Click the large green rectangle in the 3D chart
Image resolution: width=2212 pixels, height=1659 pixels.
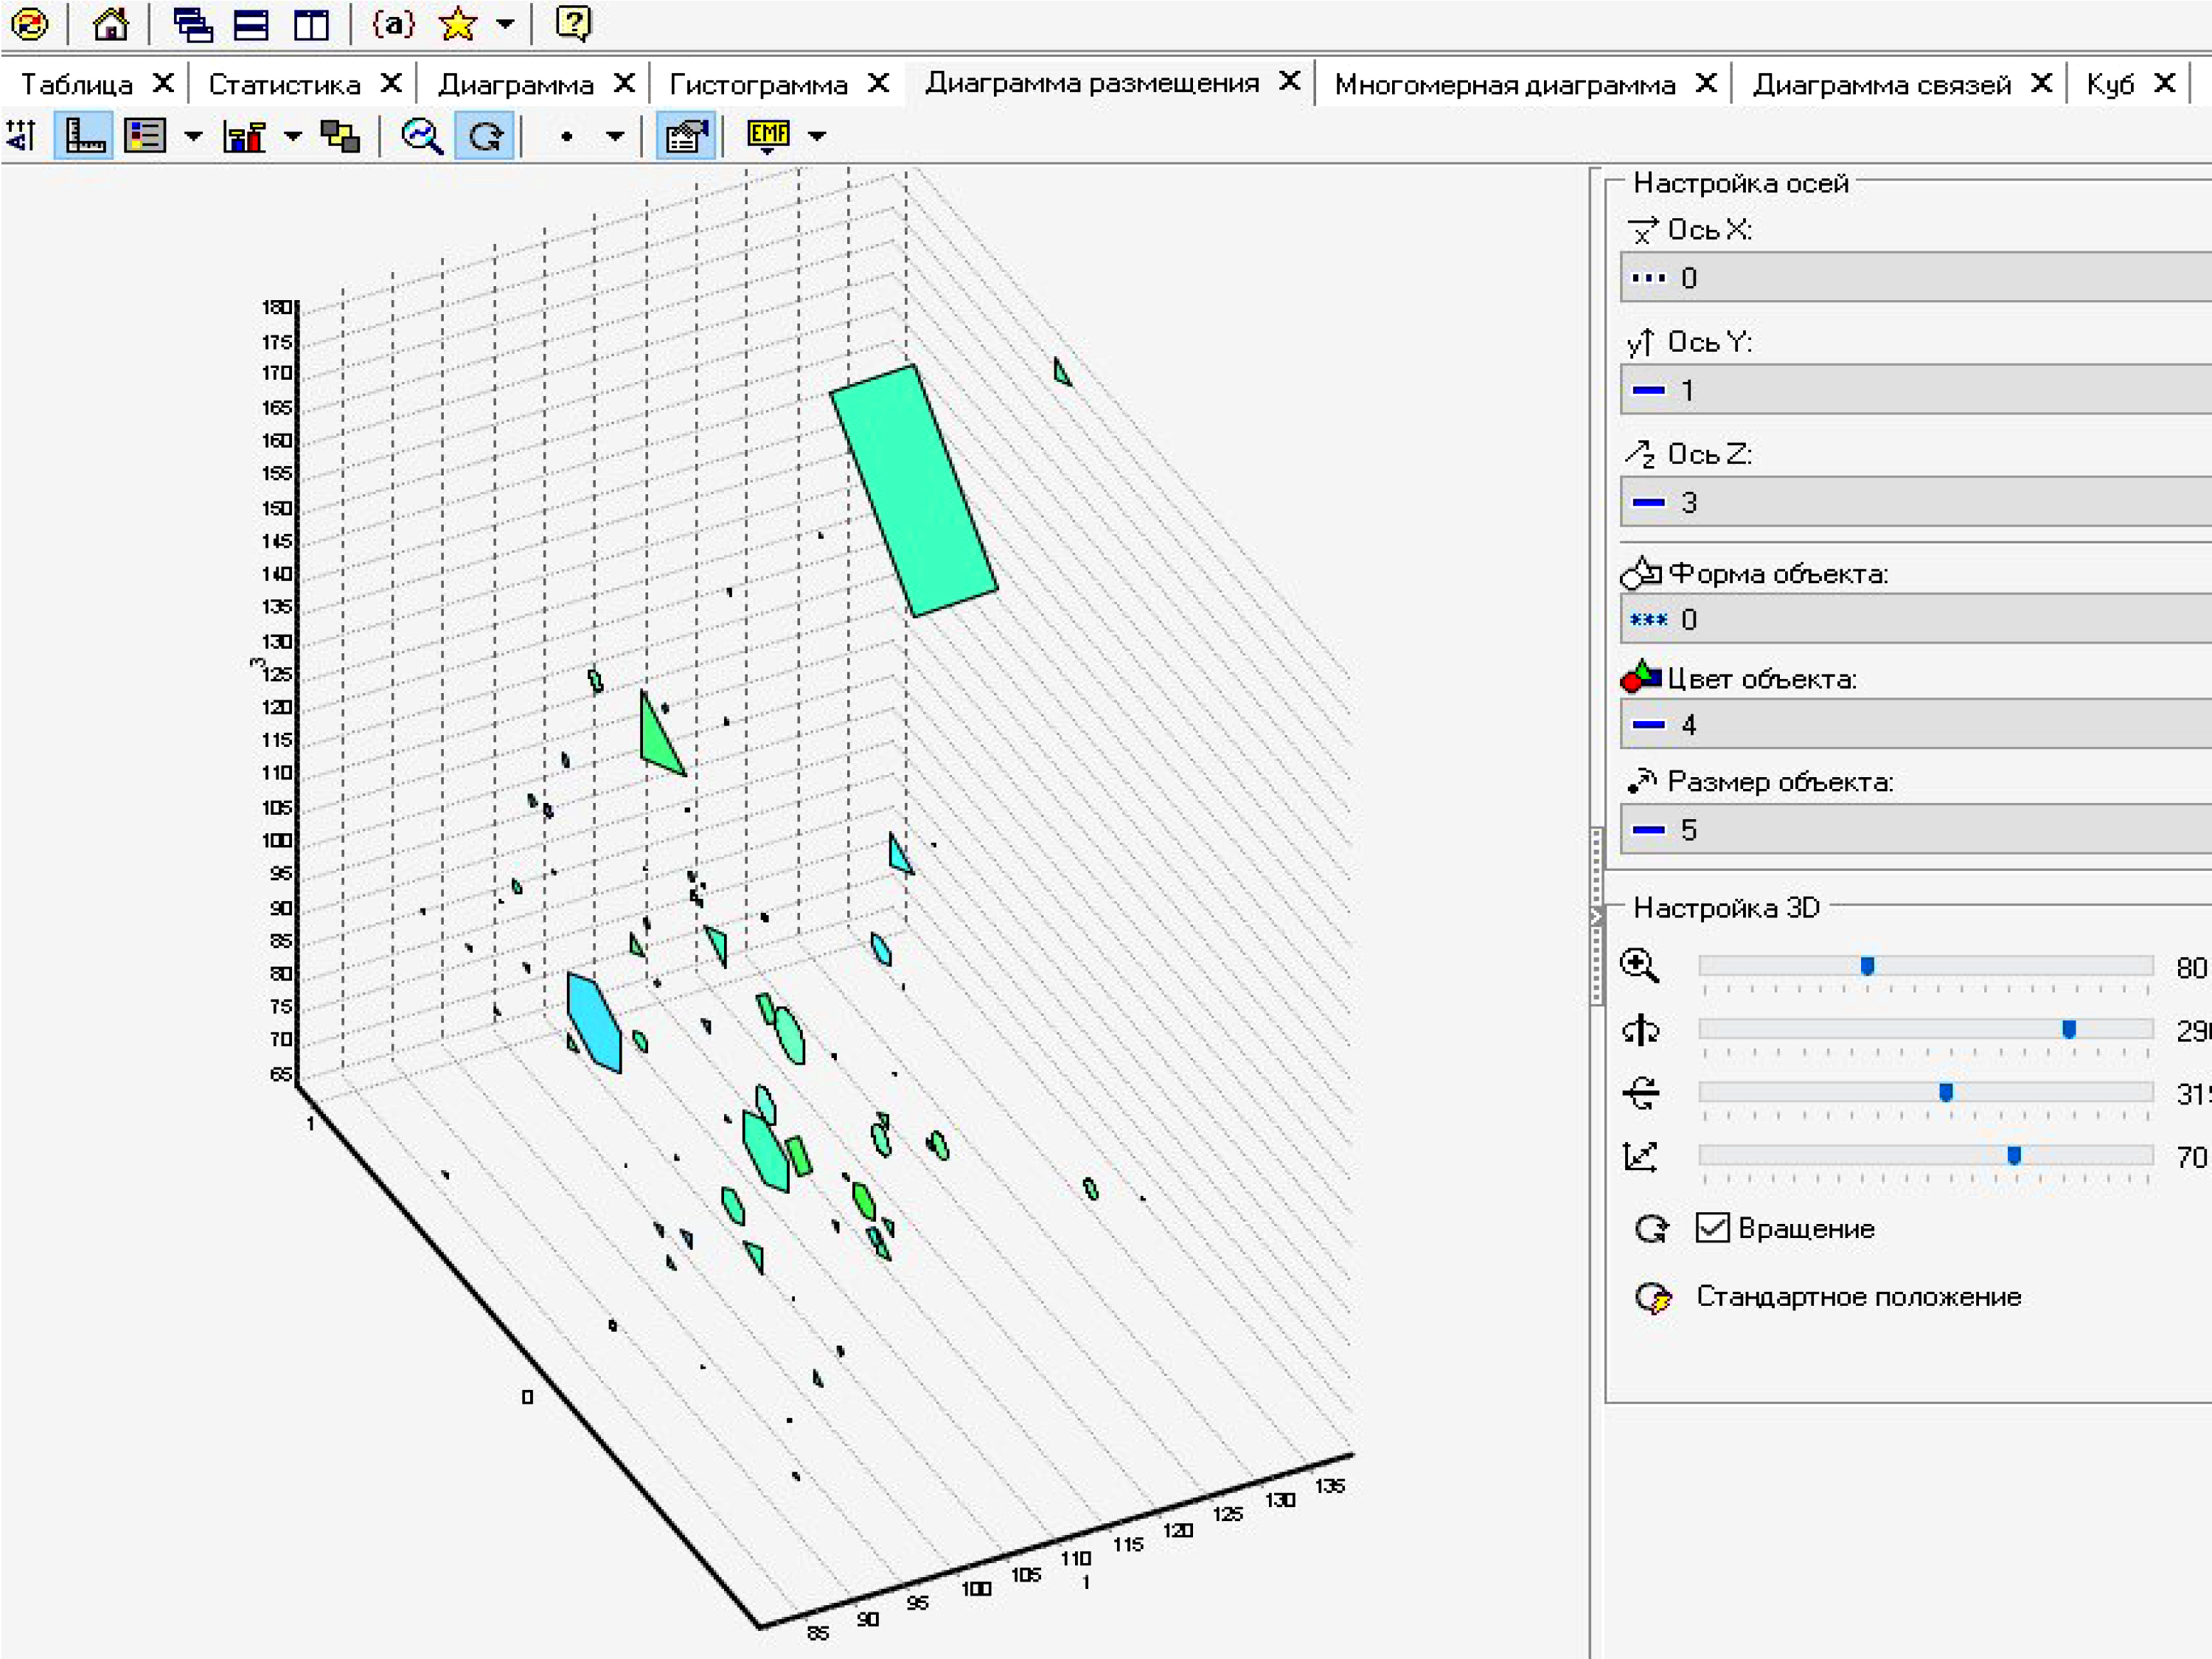click(914, 490)
